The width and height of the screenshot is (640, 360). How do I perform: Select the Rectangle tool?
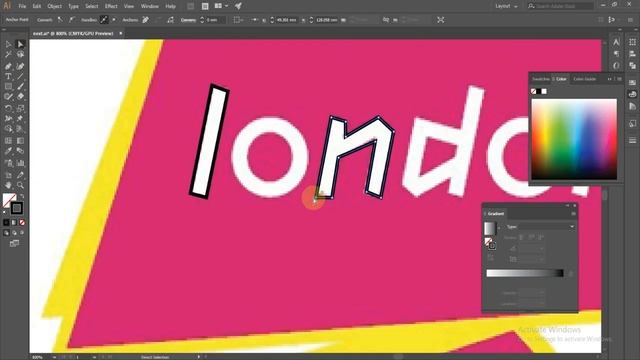(x=8, y=87)
